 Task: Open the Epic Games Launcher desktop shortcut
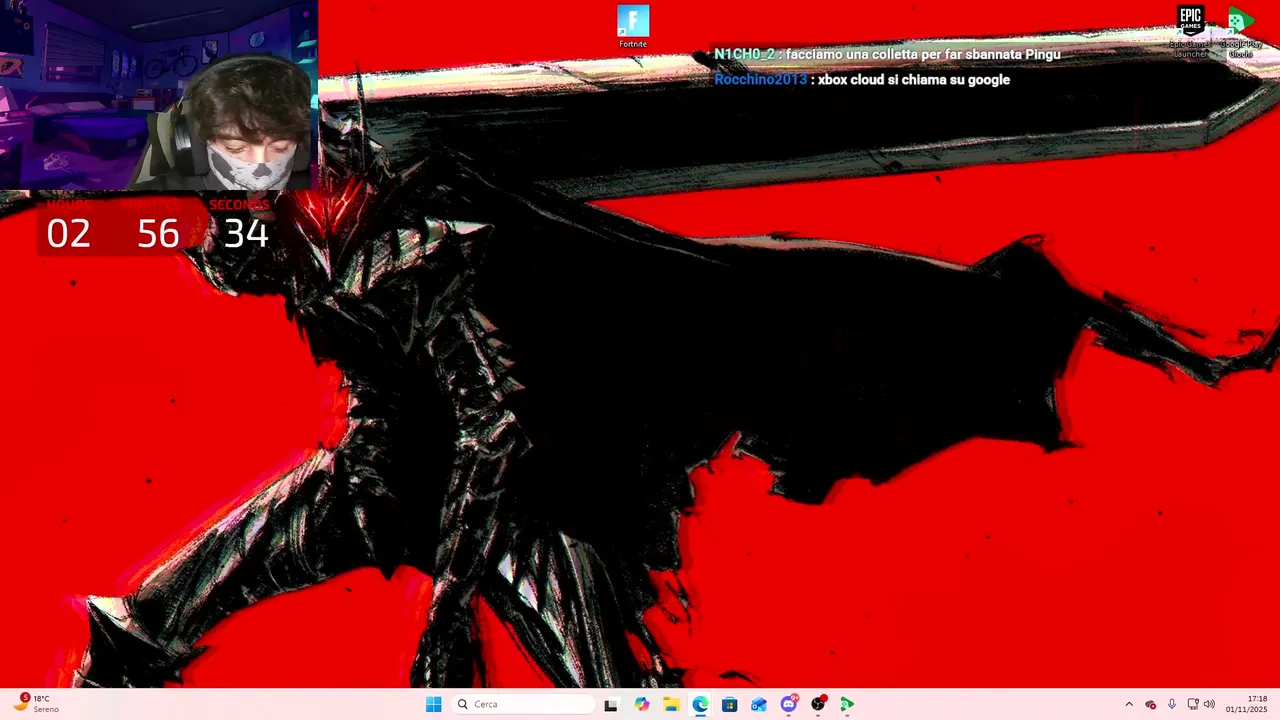pyautogui.click(x=1190, y=32)
